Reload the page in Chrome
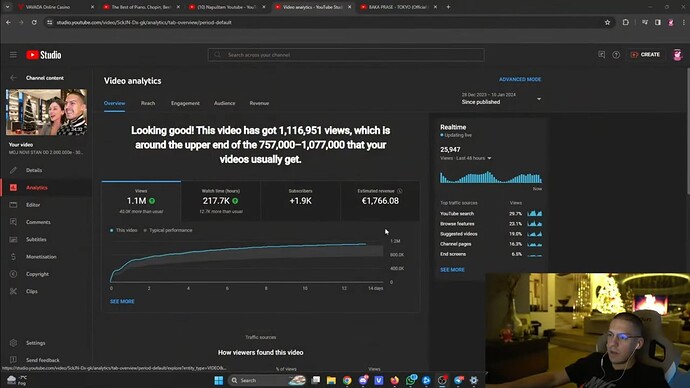The image size is (690, 388). pos(34,22)
